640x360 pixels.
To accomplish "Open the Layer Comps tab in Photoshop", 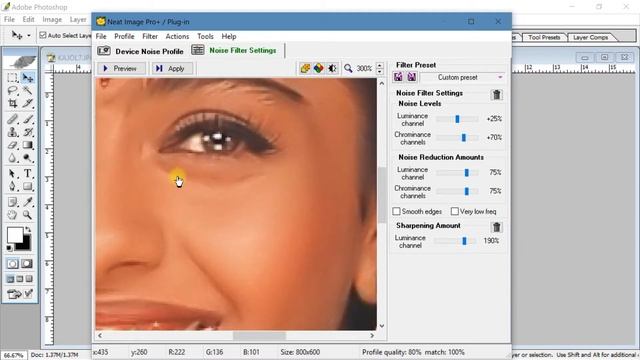I will (591, 37).
